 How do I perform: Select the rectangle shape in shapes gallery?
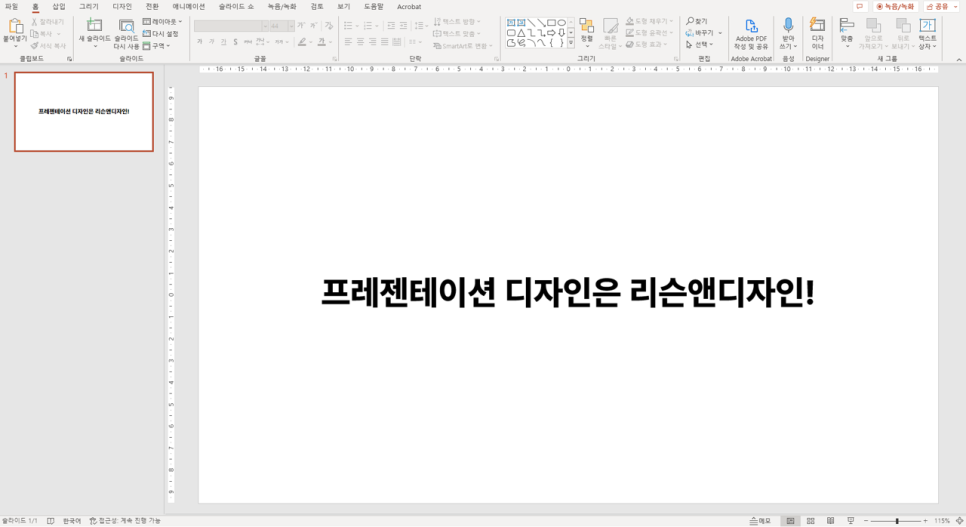[551, 23]
